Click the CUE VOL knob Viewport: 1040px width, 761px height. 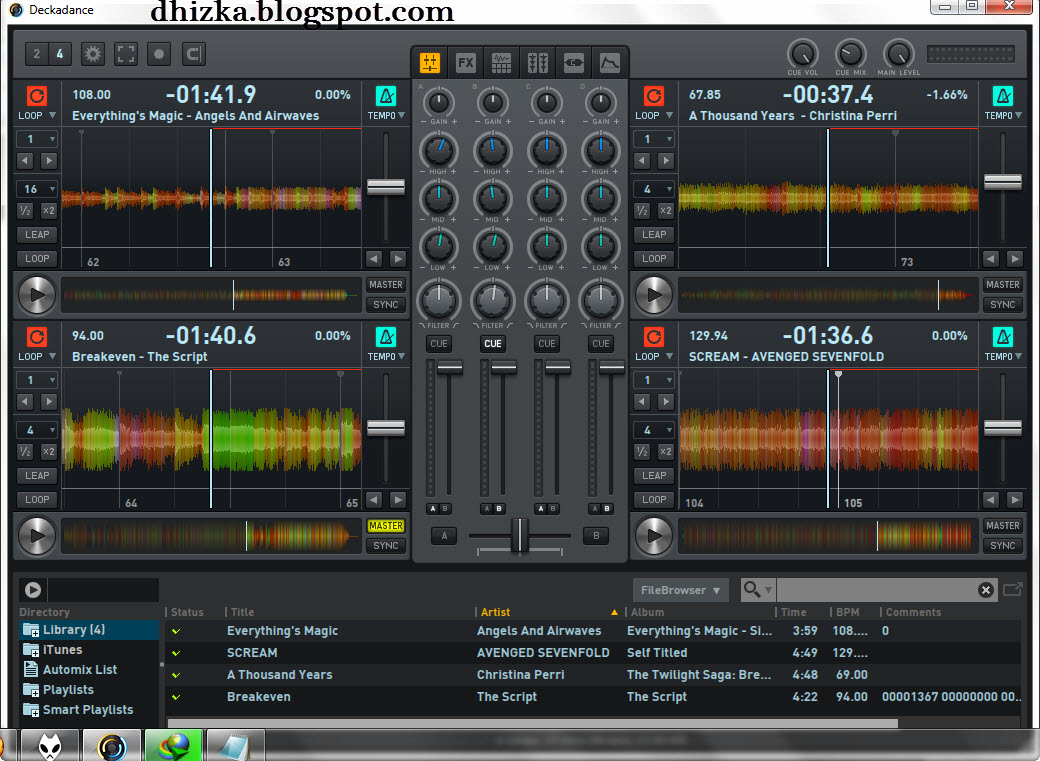pos(803,54)
